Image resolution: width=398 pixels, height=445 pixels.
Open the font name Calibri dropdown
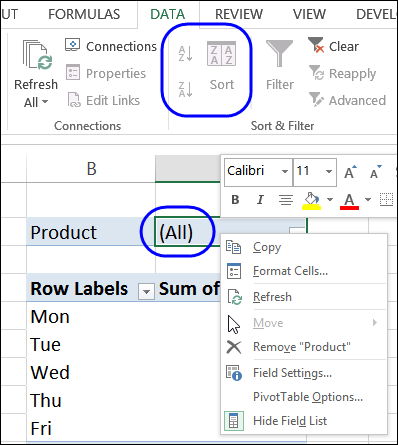285,172
